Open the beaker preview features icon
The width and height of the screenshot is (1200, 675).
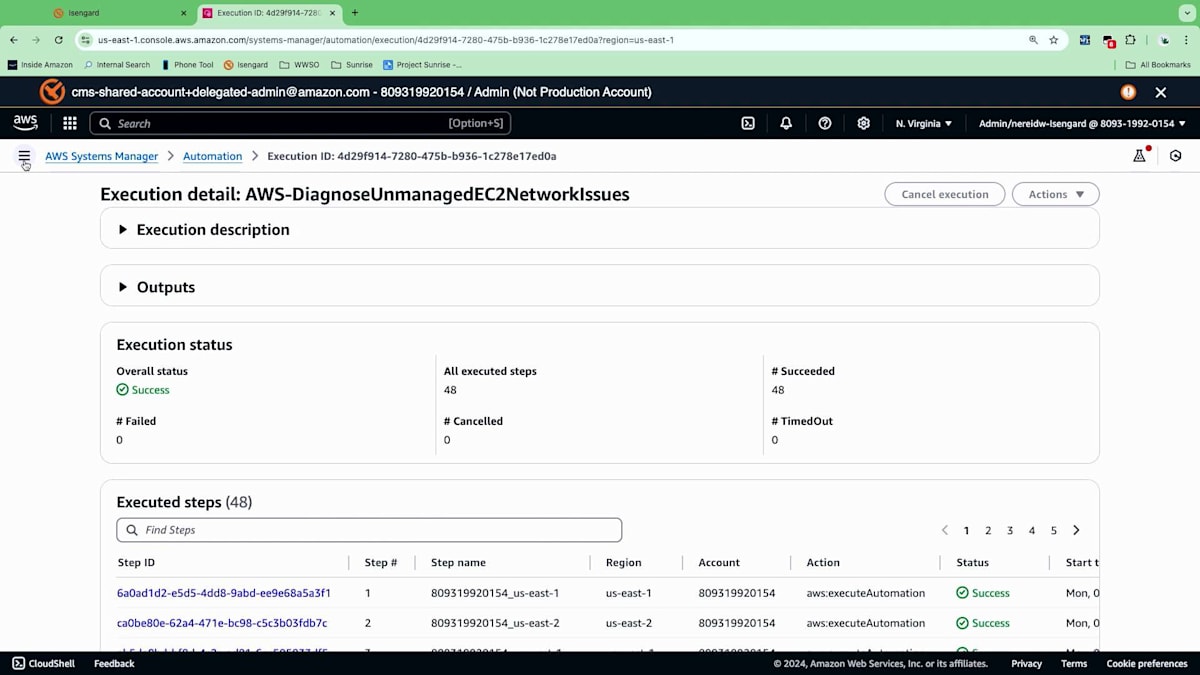pyautogui.click(x=1139, y=156)
